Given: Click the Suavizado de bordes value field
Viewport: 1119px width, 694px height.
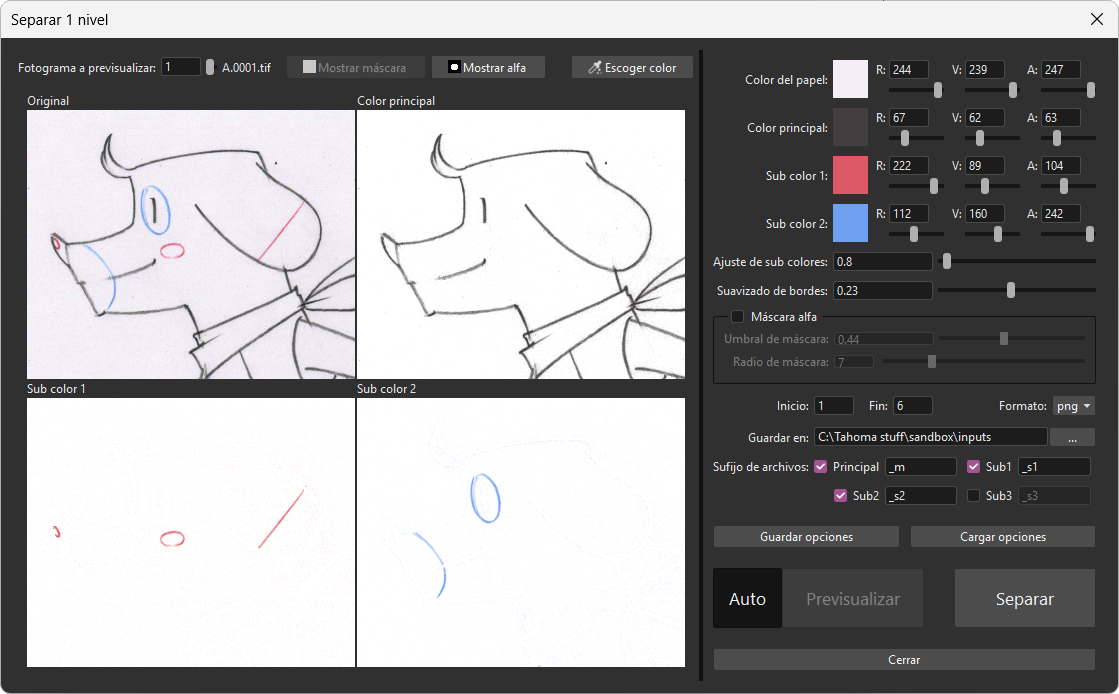Looking at the screenshot, I should click(x=883, y=291).
